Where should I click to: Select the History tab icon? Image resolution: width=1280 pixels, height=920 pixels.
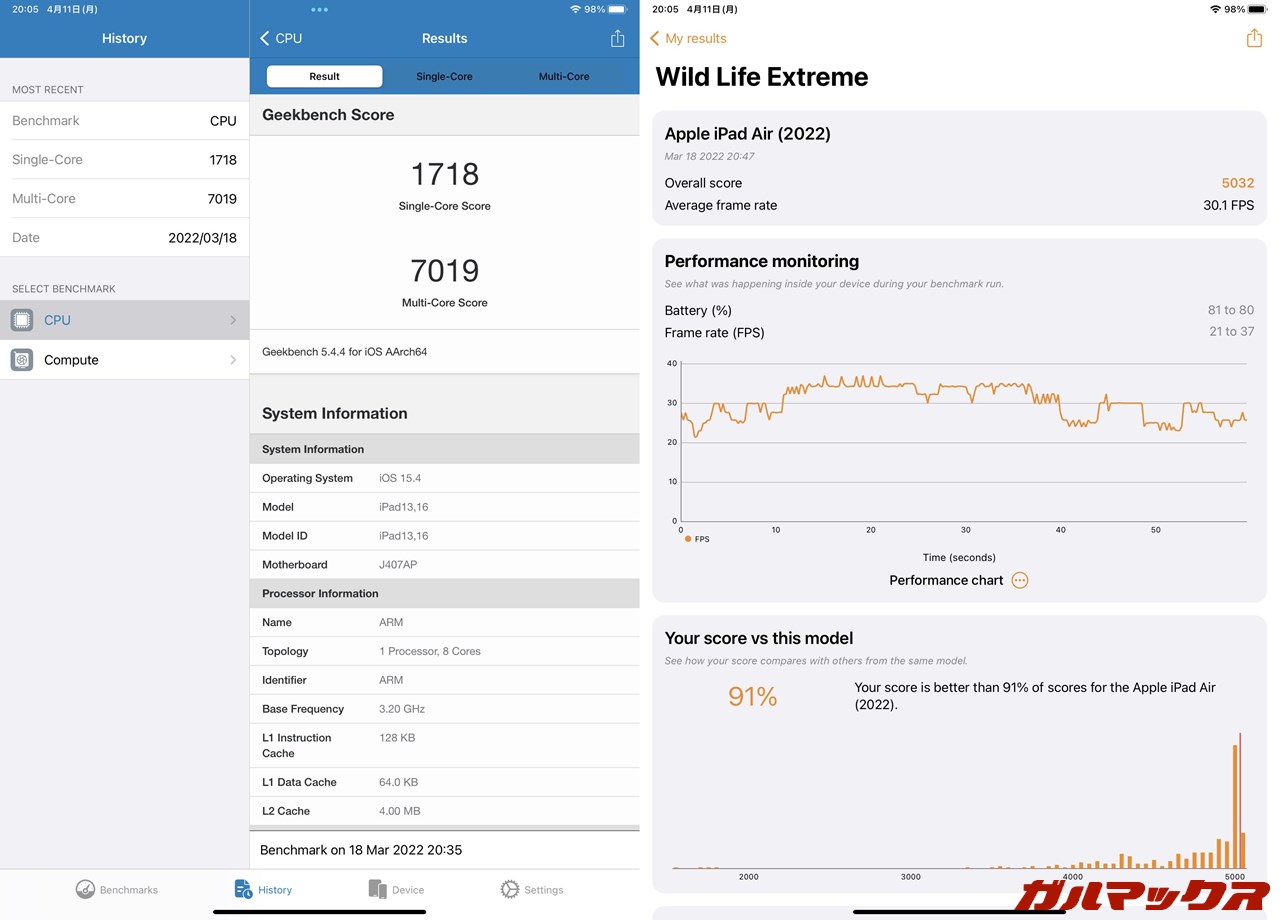click(244, 889)
